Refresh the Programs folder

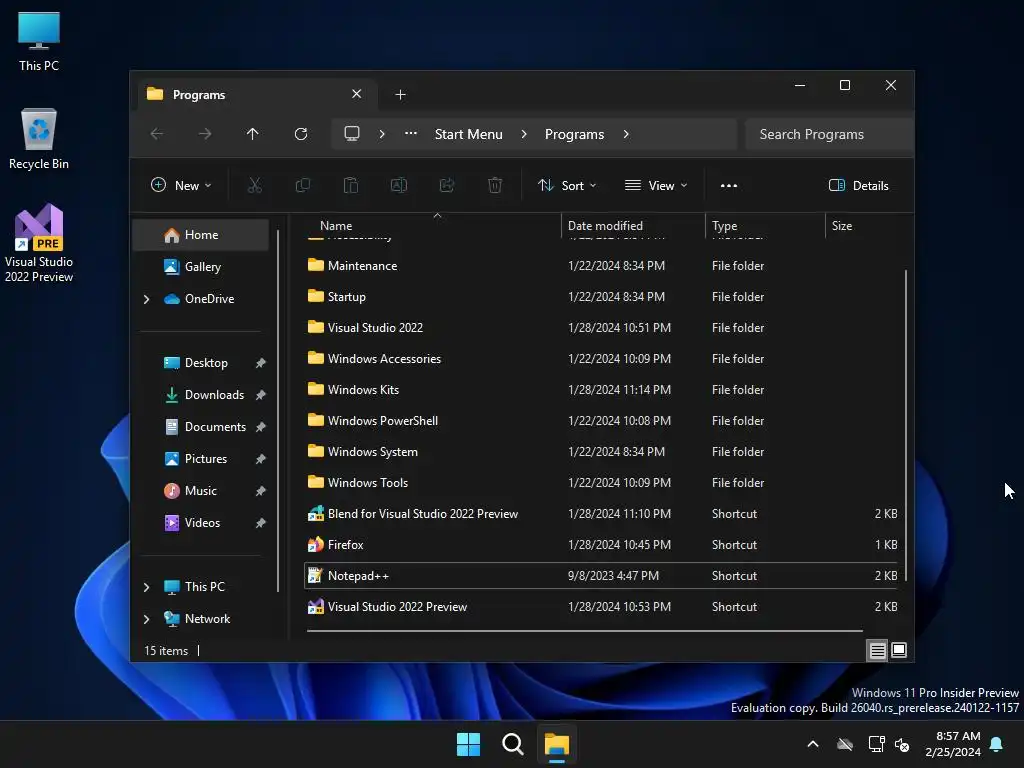pos(300,134)
